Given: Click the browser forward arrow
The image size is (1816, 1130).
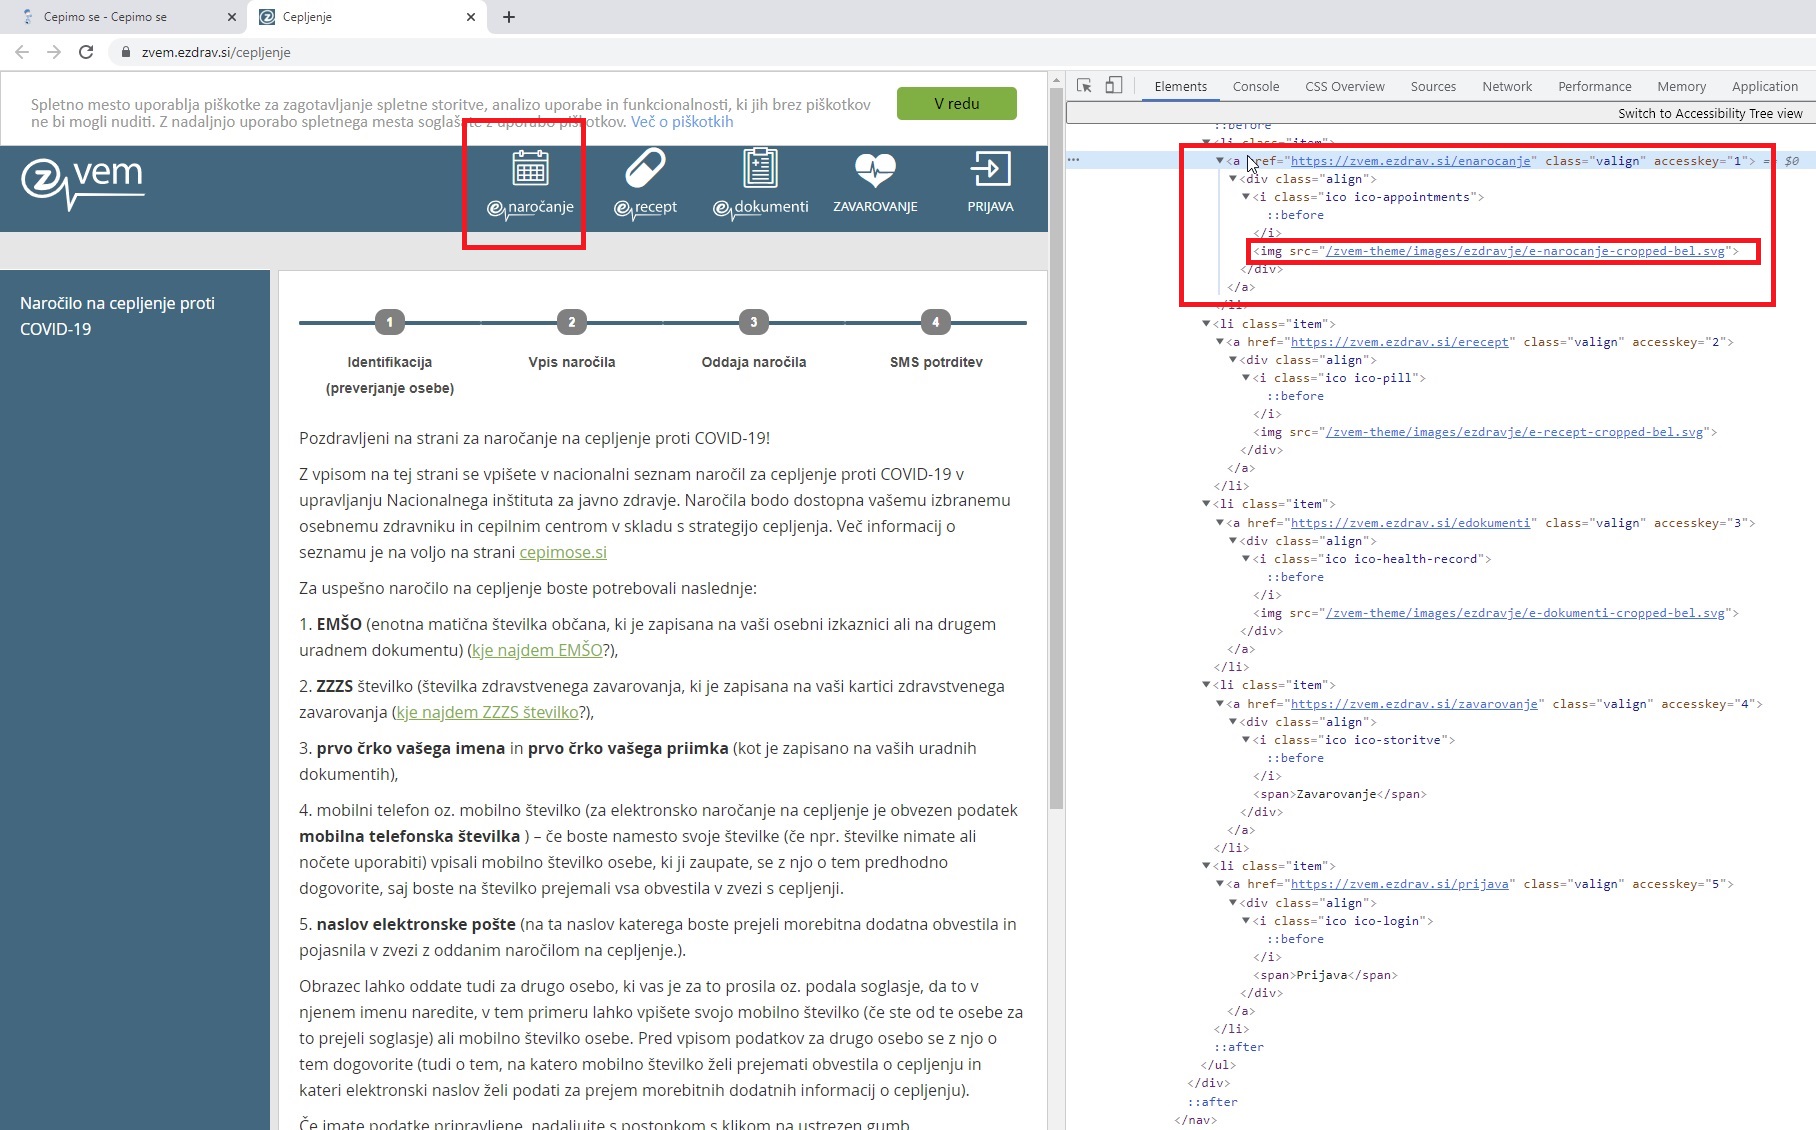Looking at the screenshot, I should pyautogui.click(x=54, y=52).
